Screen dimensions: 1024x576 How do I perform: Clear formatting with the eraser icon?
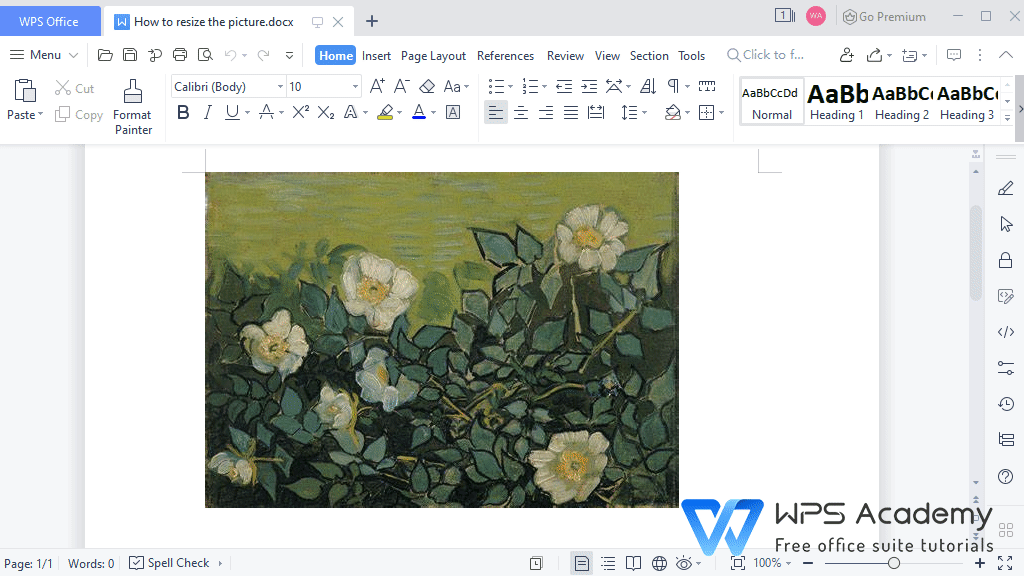click(x=426, y=86)
